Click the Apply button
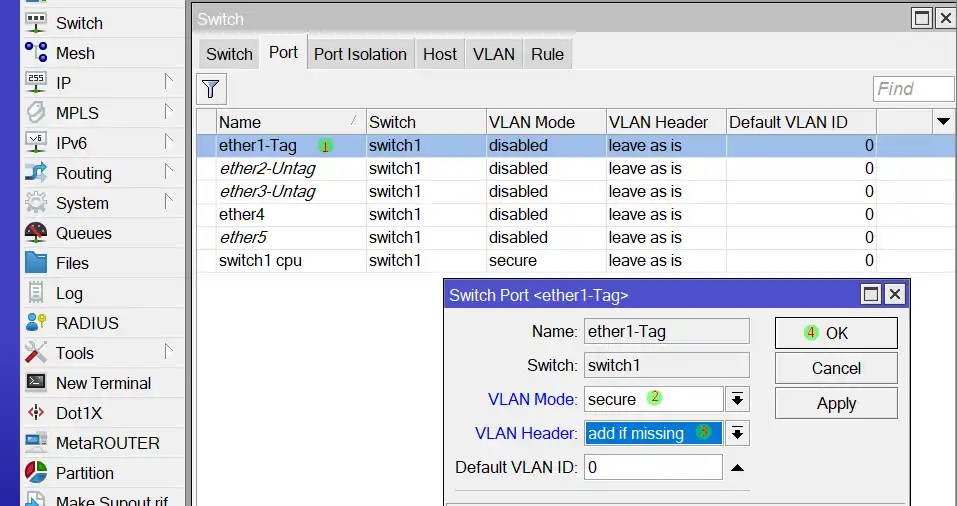Screen dimensions: 957x506 836,404
